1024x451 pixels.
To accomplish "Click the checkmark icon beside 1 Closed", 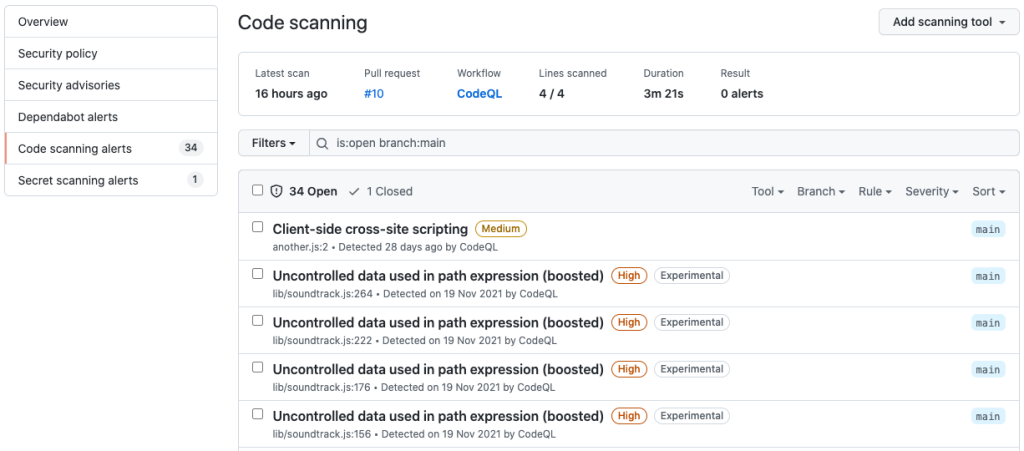I will [354, 191].
